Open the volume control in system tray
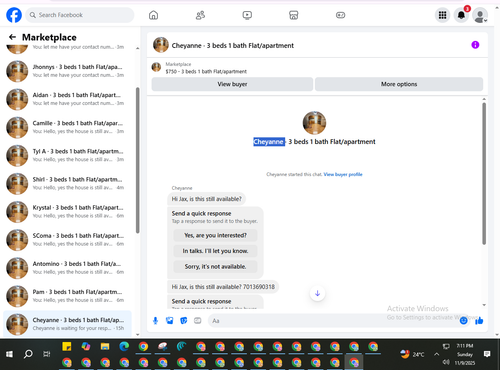The height and width of the screenshot is (370, 500). point(446,362)
